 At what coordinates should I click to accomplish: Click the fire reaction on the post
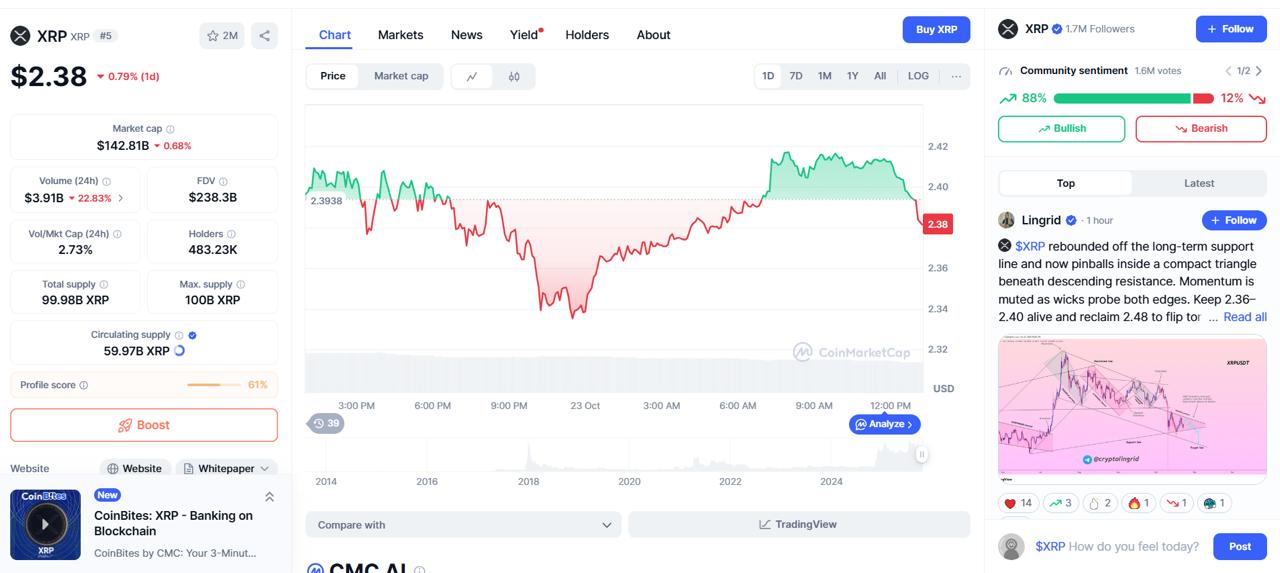(1137, 503)
